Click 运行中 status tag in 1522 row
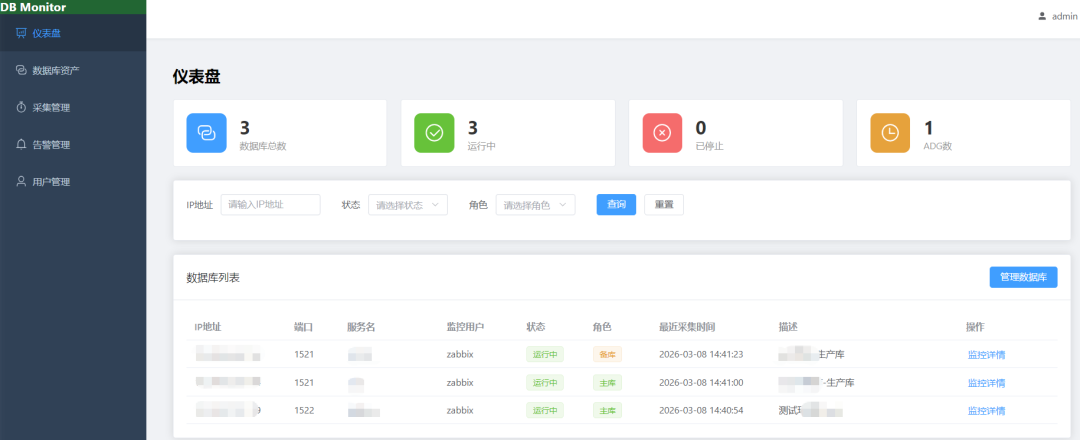This screenshot has width=1080, height=440. tap(545, 410)
